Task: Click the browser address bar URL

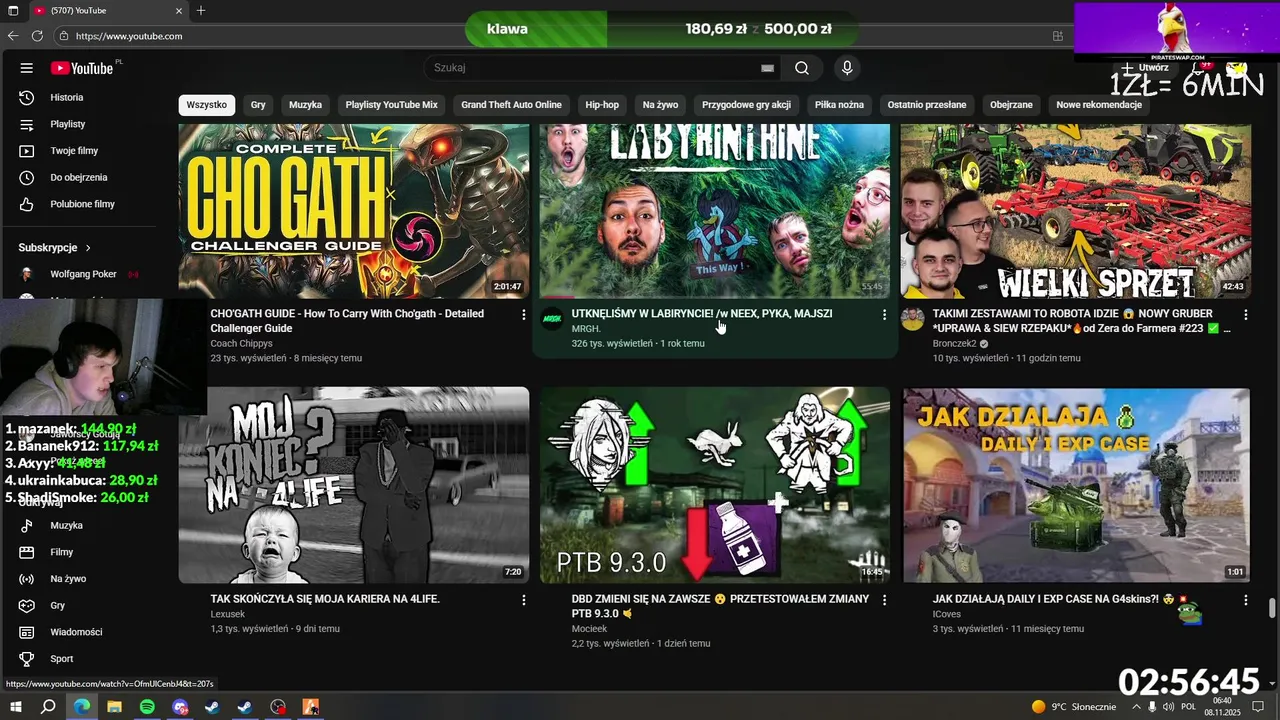Action: point(129,36)
